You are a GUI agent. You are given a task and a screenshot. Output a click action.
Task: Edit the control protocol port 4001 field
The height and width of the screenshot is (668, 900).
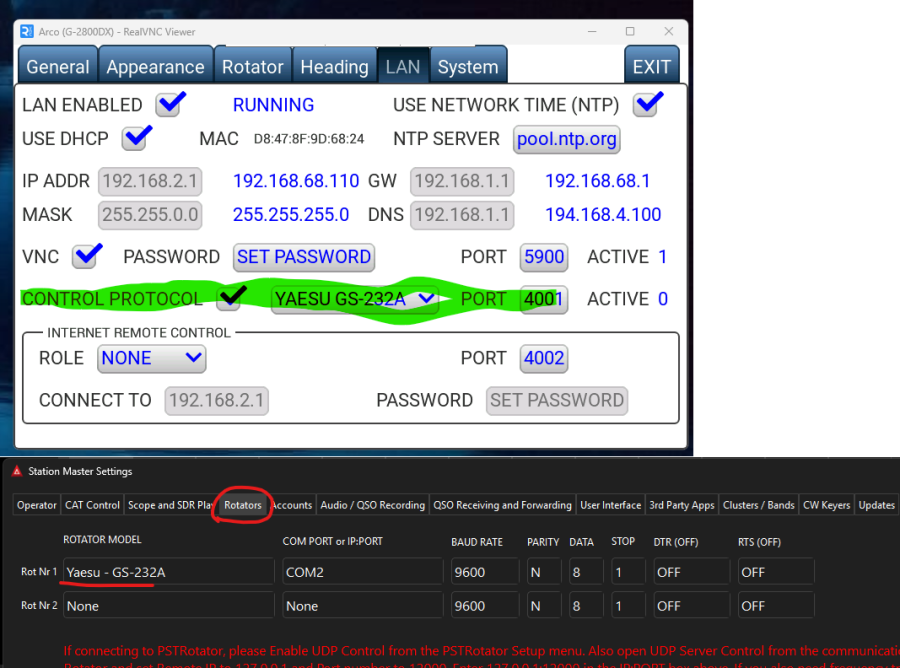[544, 299]
